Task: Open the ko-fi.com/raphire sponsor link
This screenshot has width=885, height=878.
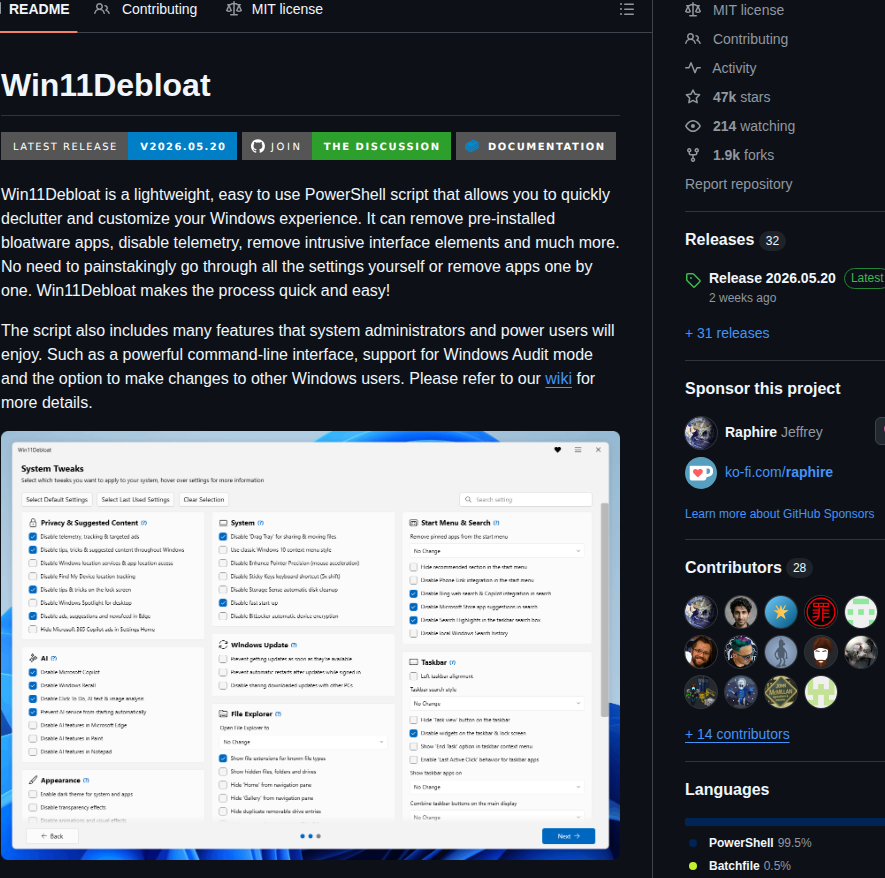Action: click(778, 472)
